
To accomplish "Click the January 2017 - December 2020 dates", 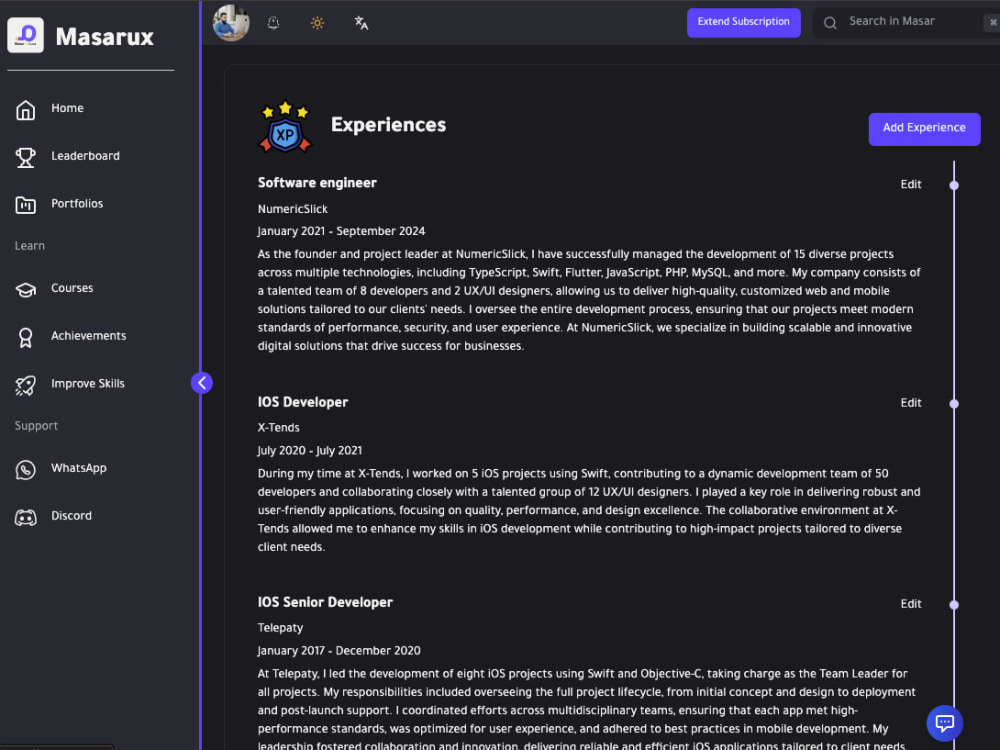I will (x=339, y=651).
